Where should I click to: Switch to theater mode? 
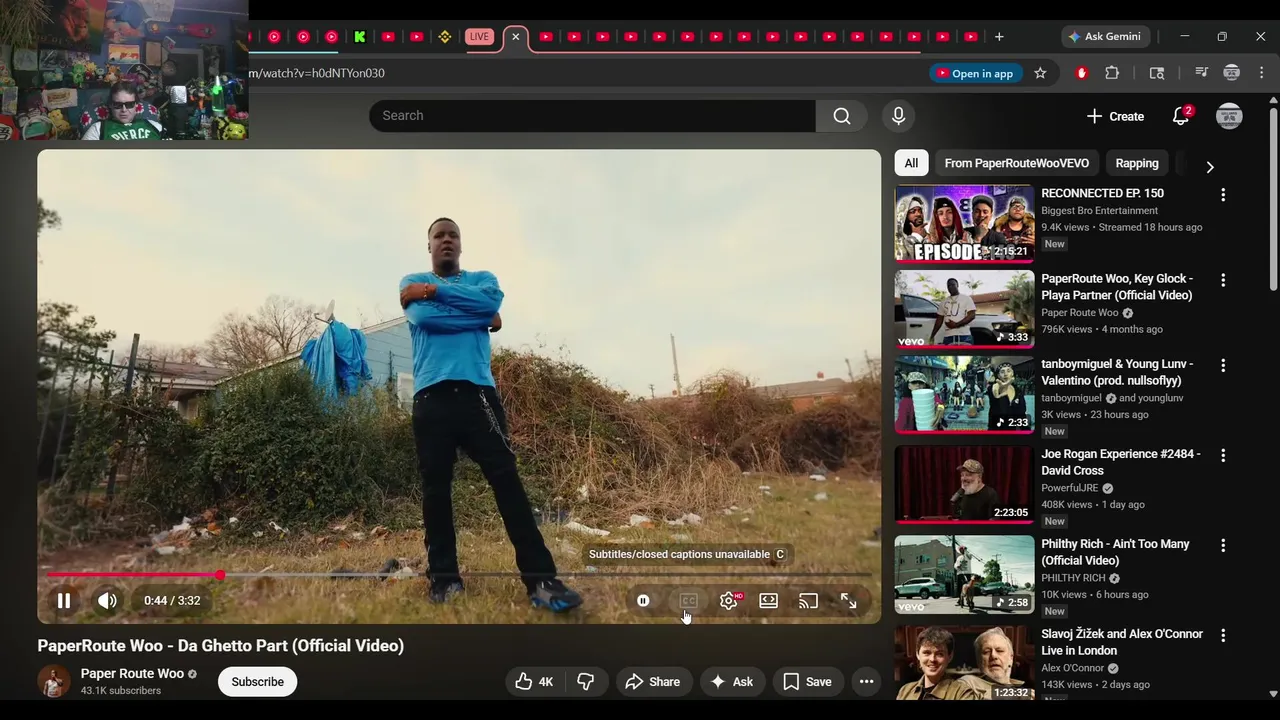[x=768, y=601]
